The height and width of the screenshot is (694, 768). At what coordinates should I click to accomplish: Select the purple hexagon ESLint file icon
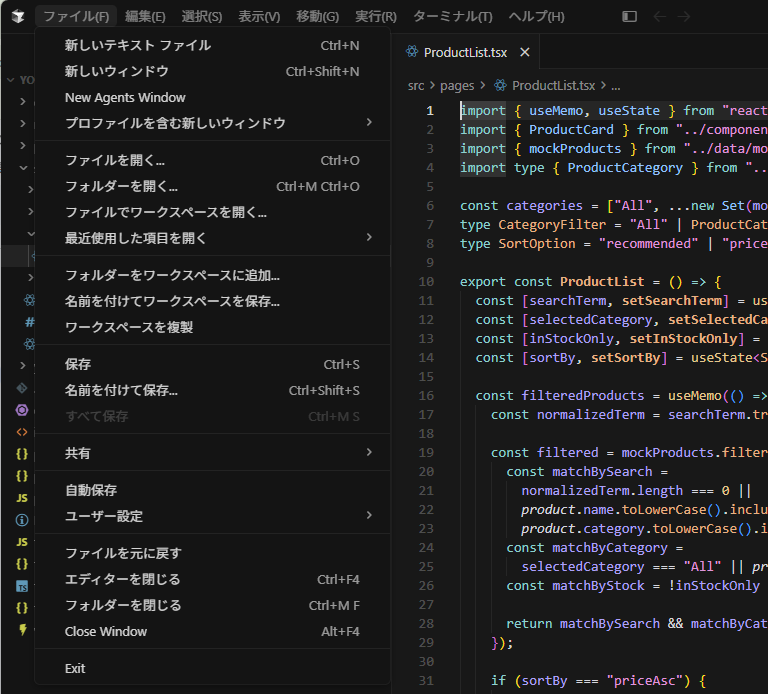[x=22, y=410]
